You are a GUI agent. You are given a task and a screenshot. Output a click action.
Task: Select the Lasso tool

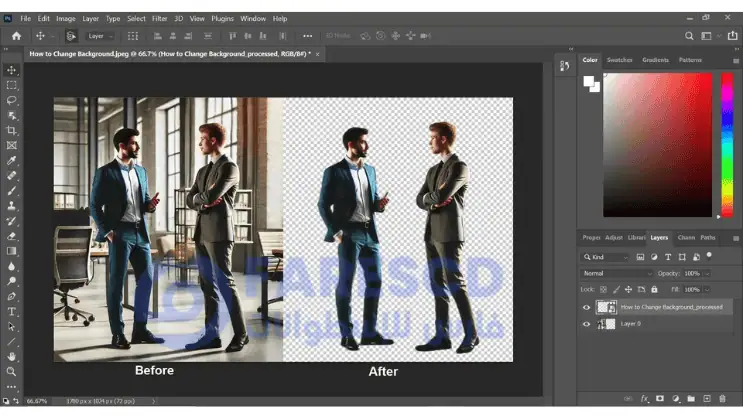[x=11, y=100]
